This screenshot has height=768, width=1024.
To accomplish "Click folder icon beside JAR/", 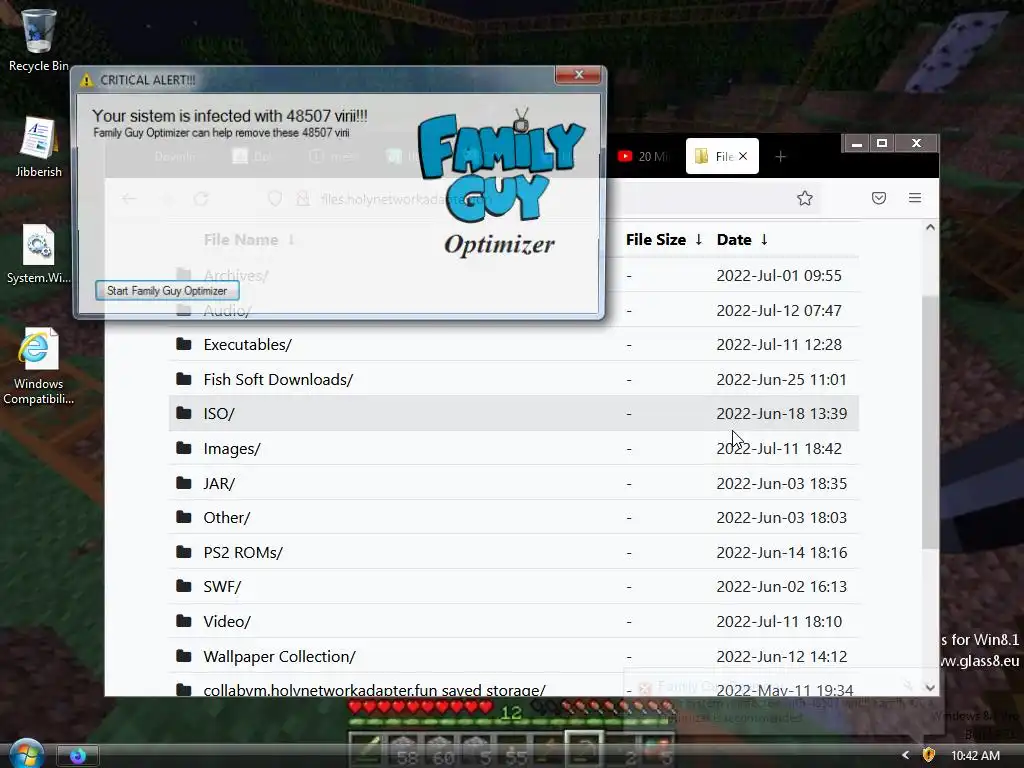I will click(184, 483).
